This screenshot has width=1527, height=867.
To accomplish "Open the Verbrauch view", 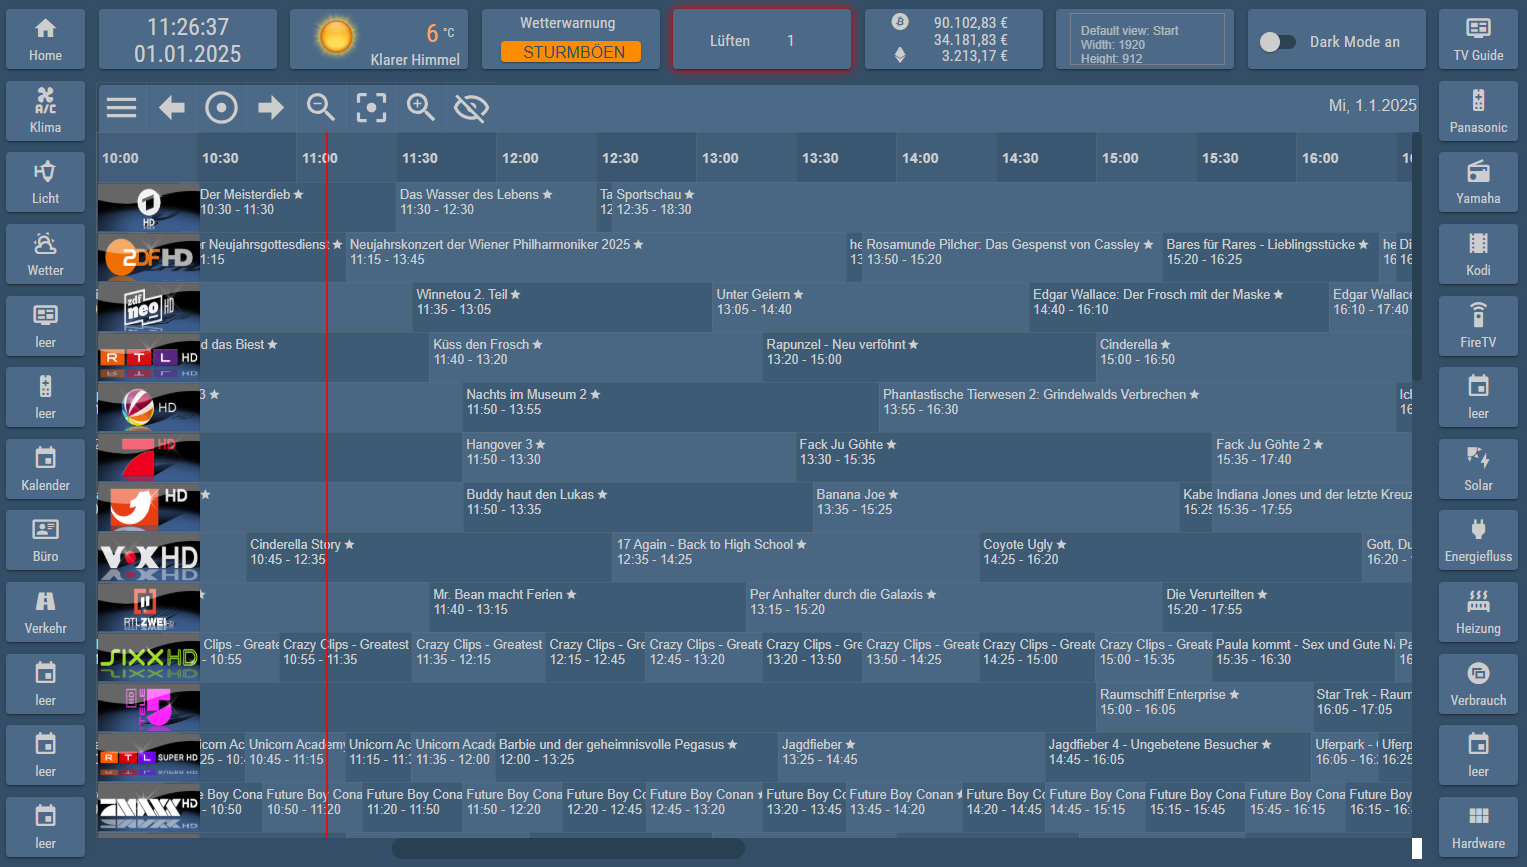I will click(1478, 684).
